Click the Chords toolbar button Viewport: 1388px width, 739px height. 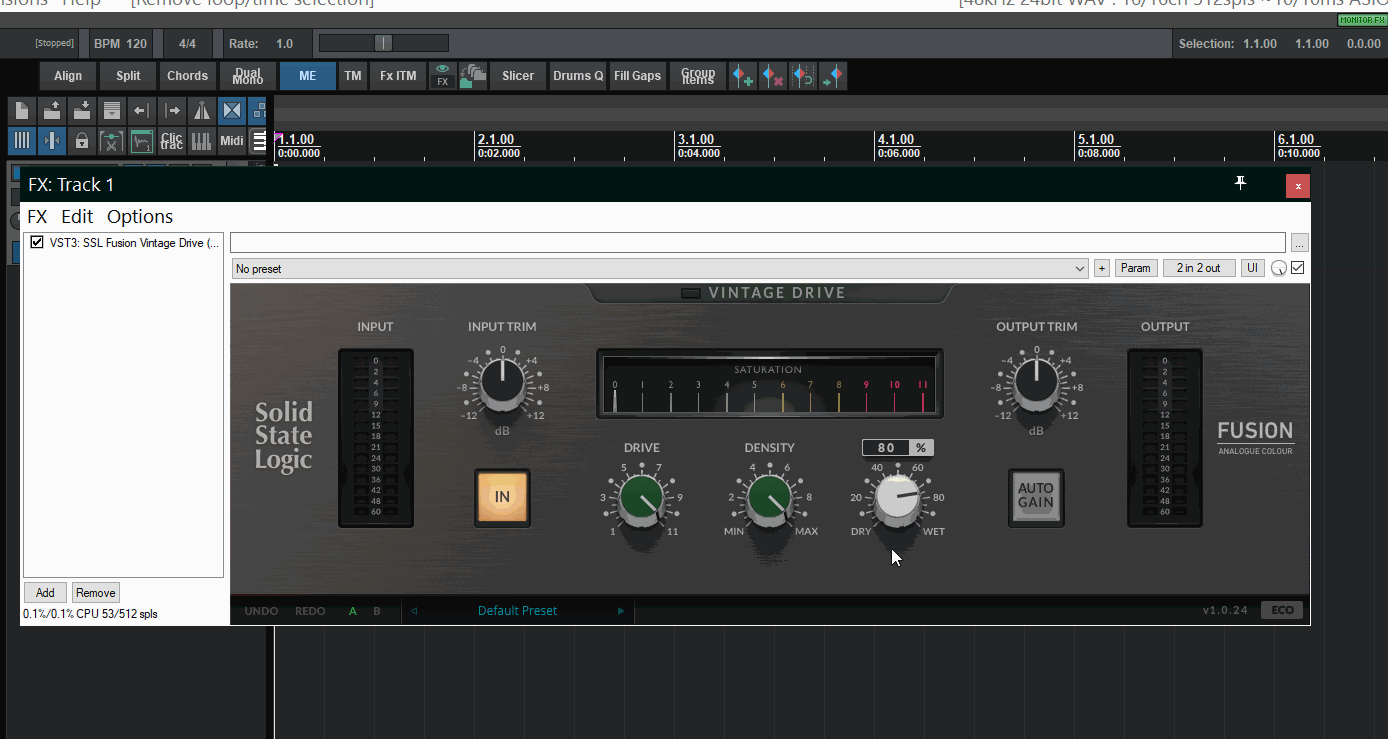pyautogui.click(x=188, y=76)
